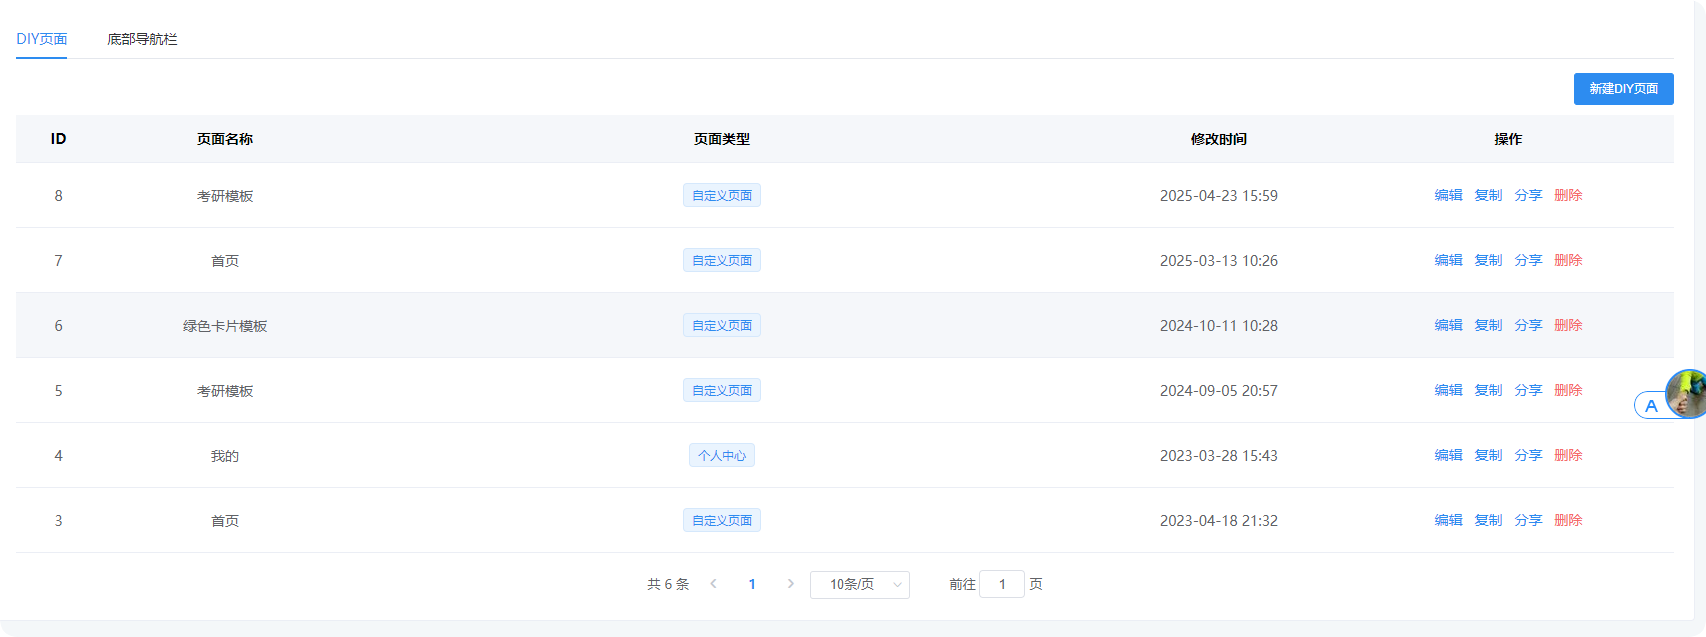
Task: Click 删除 for 我的 page
Action: (1568, 455)
